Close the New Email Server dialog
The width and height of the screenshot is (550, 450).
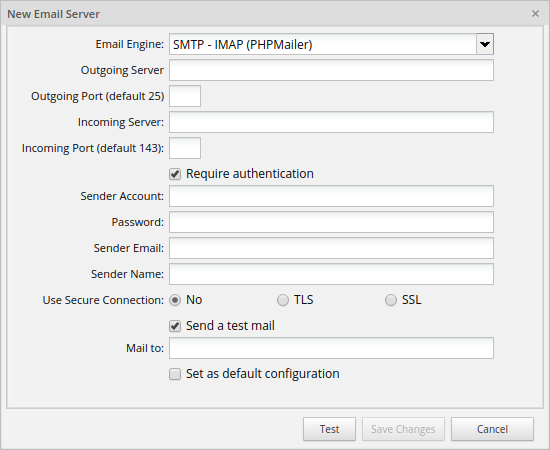pyautogui.click(x=535, y=14)
